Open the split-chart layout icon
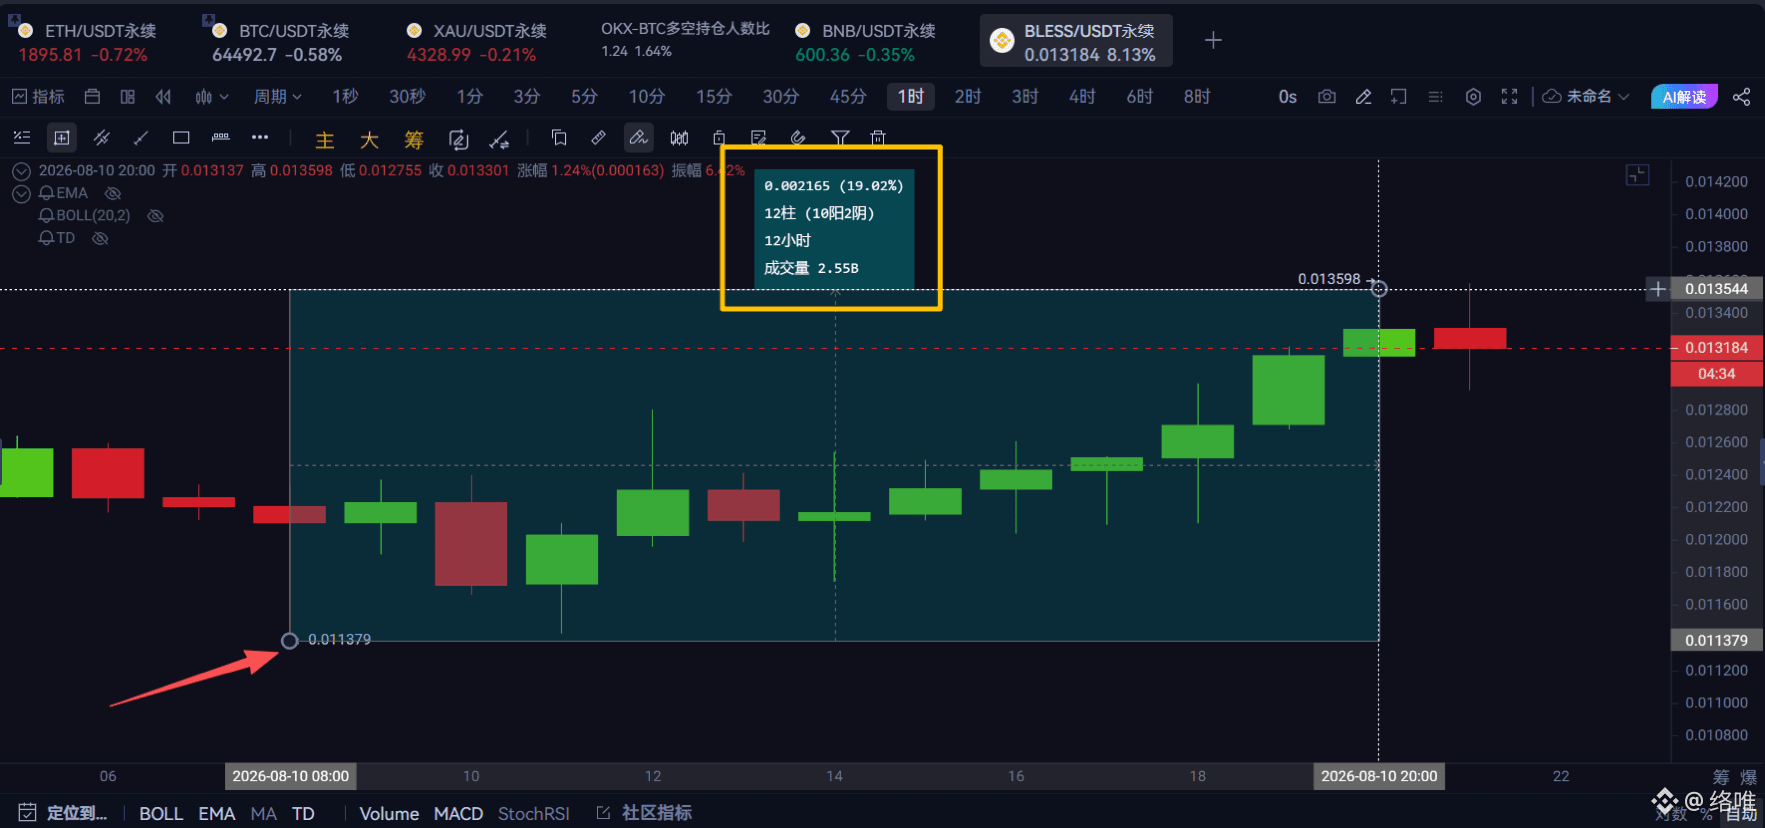 127,97
